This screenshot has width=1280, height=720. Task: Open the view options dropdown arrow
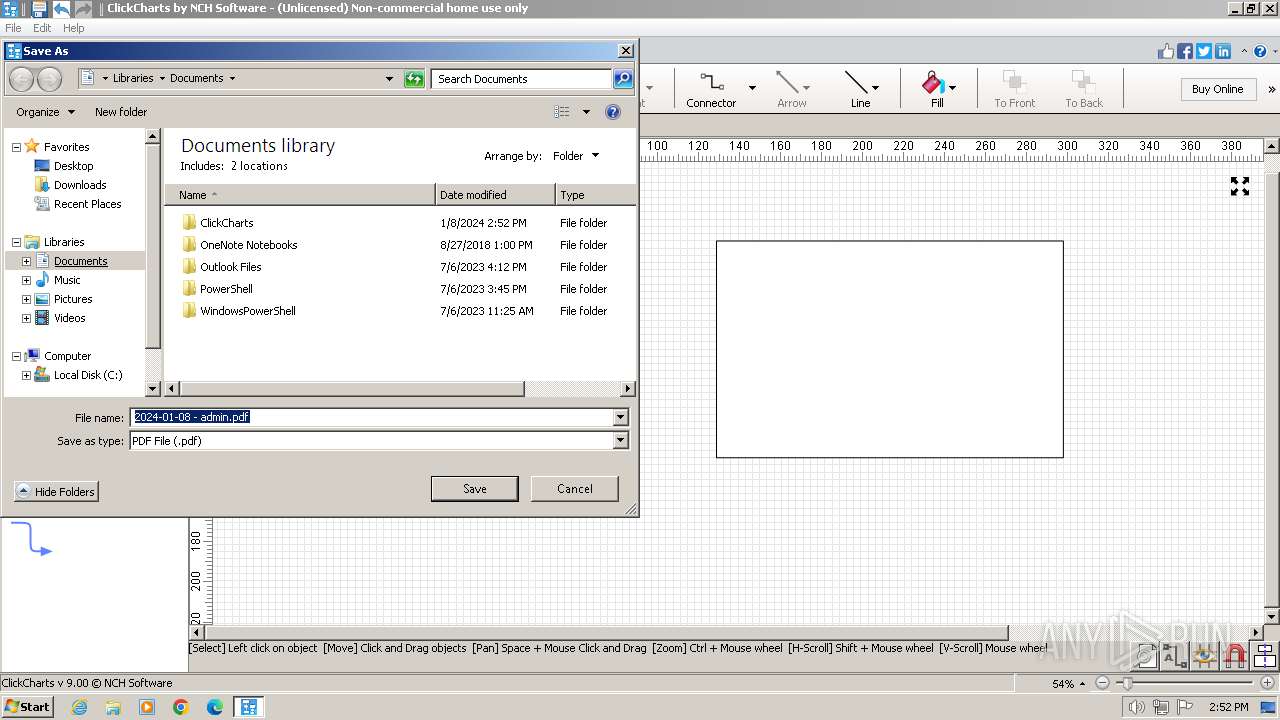pos(586,112)
